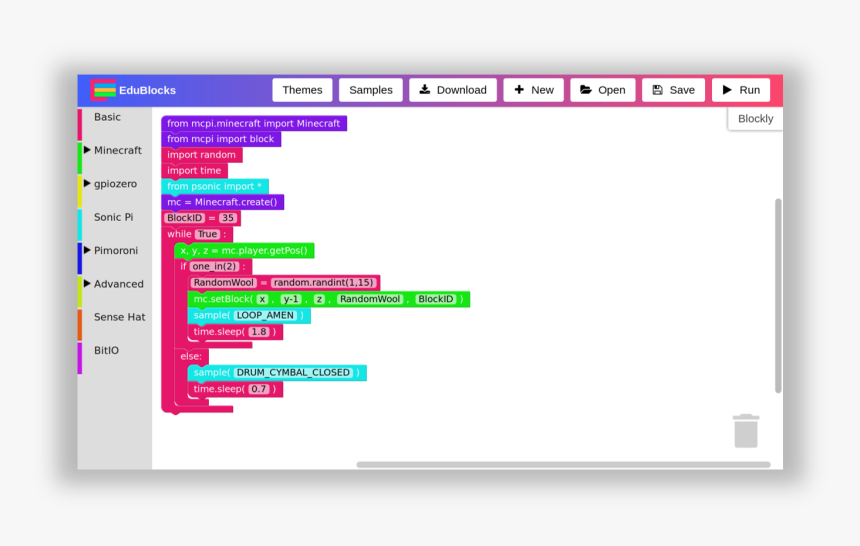Click the y-1 field in setBlock
860x546 pixels.
pos(291,299)
